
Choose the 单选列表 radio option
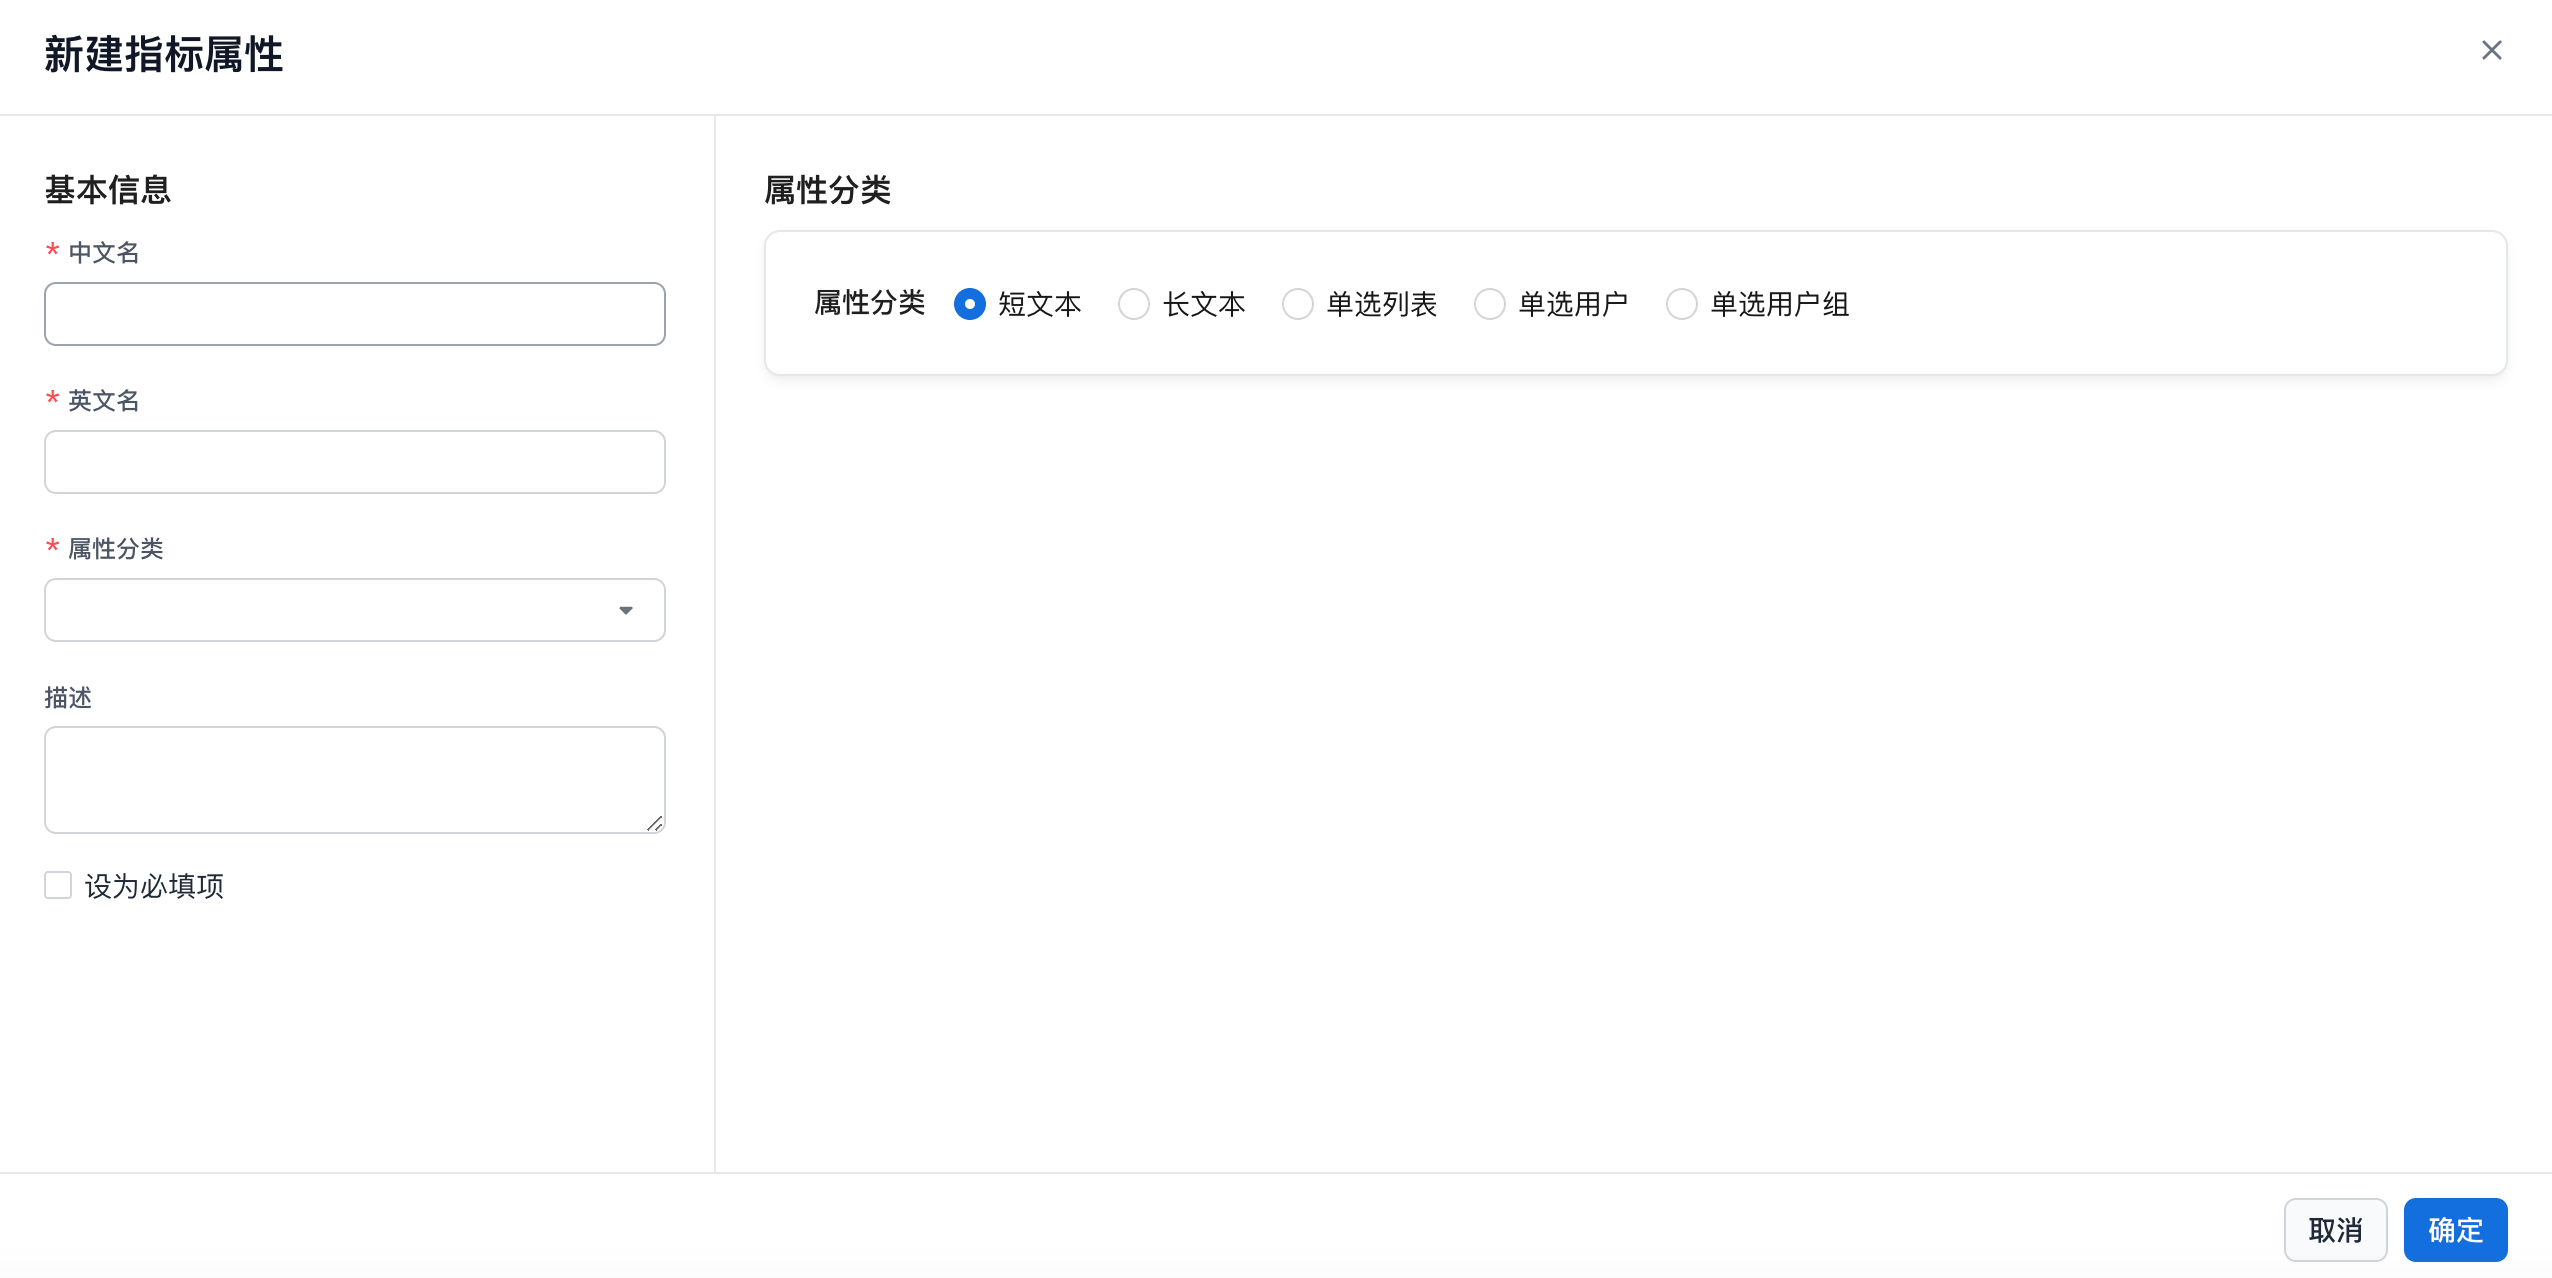pyautogui.click(x=1297, y=304)
